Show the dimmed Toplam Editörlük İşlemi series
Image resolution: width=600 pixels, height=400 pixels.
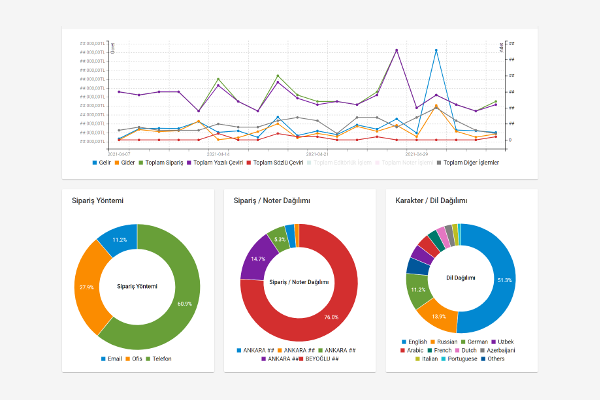click(x=339, y=163)
